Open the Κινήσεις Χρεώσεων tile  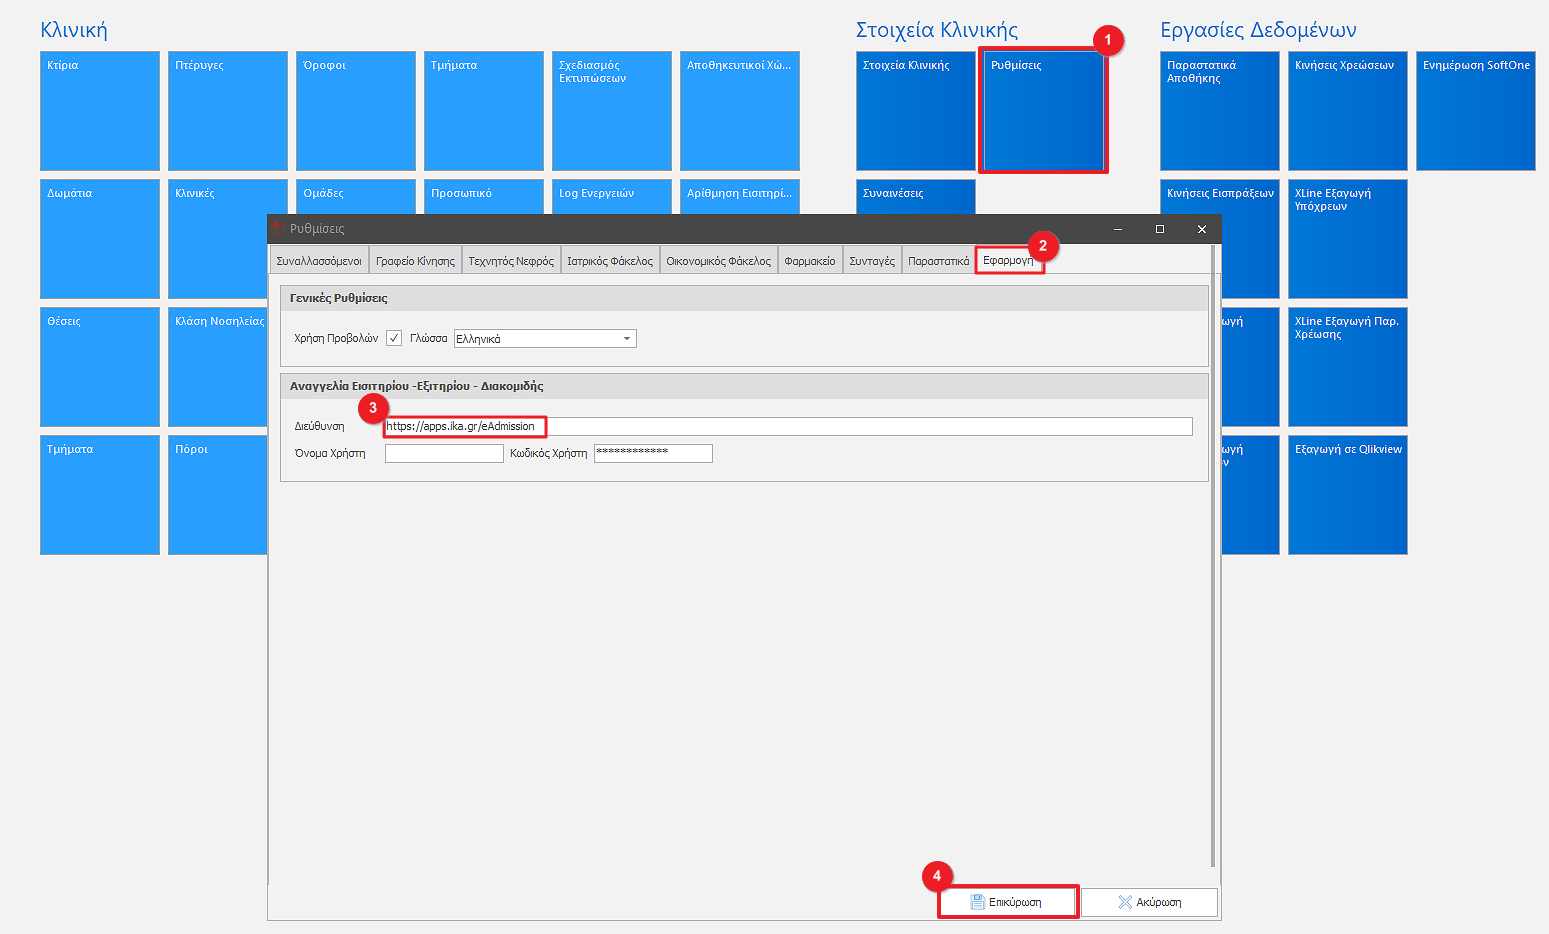[x=1347, y=111]
